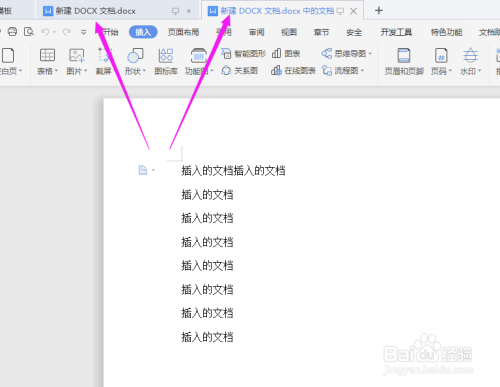Click first line 插入的文档插入的文档
500x387 pixels.
tap(233, 171)
